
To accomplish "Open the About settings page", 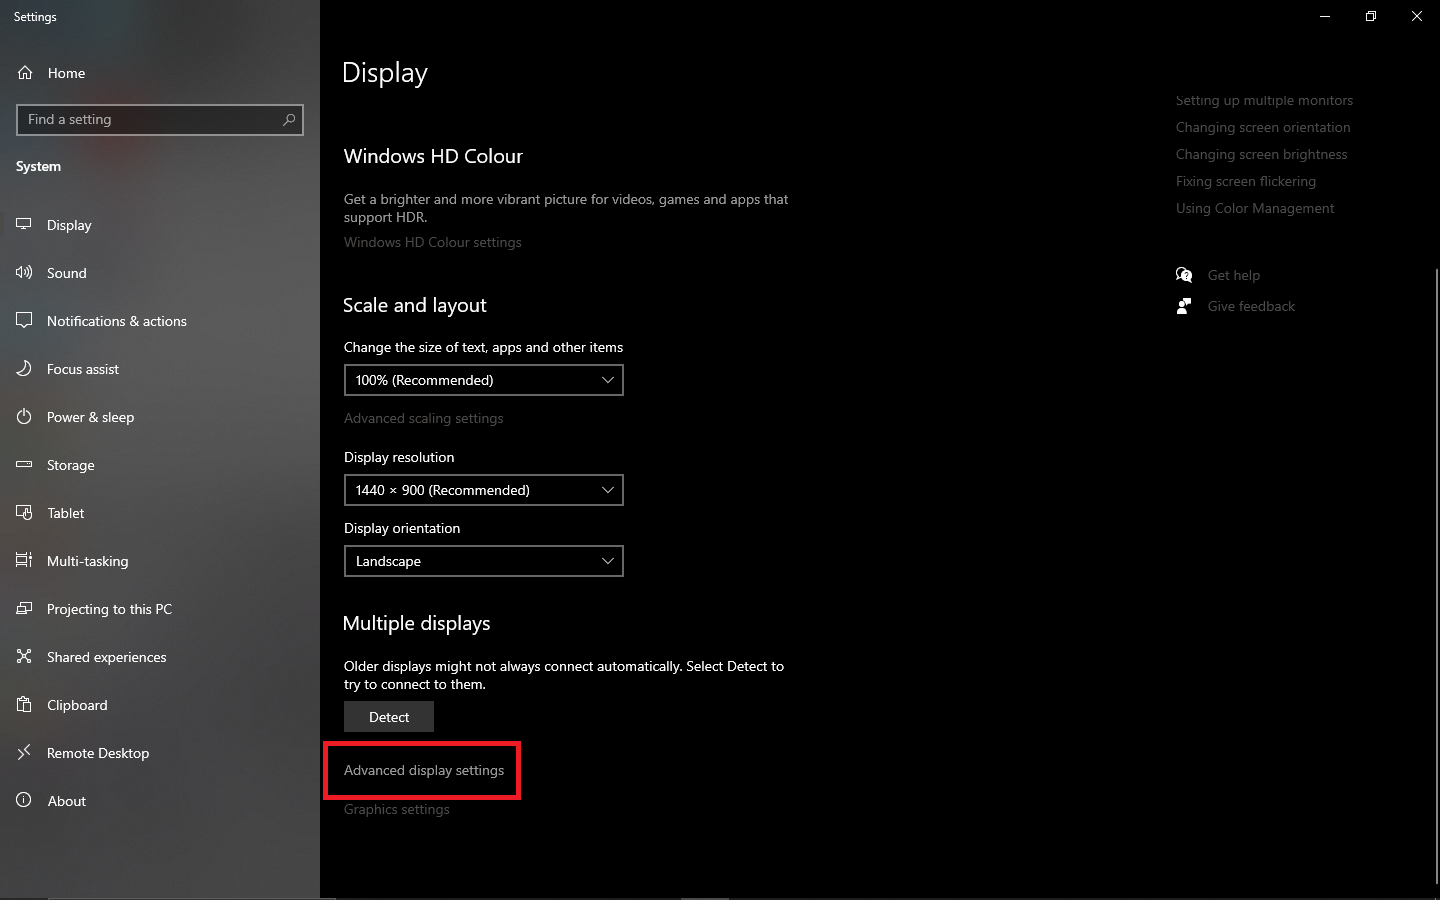I will tap(66, 801).
